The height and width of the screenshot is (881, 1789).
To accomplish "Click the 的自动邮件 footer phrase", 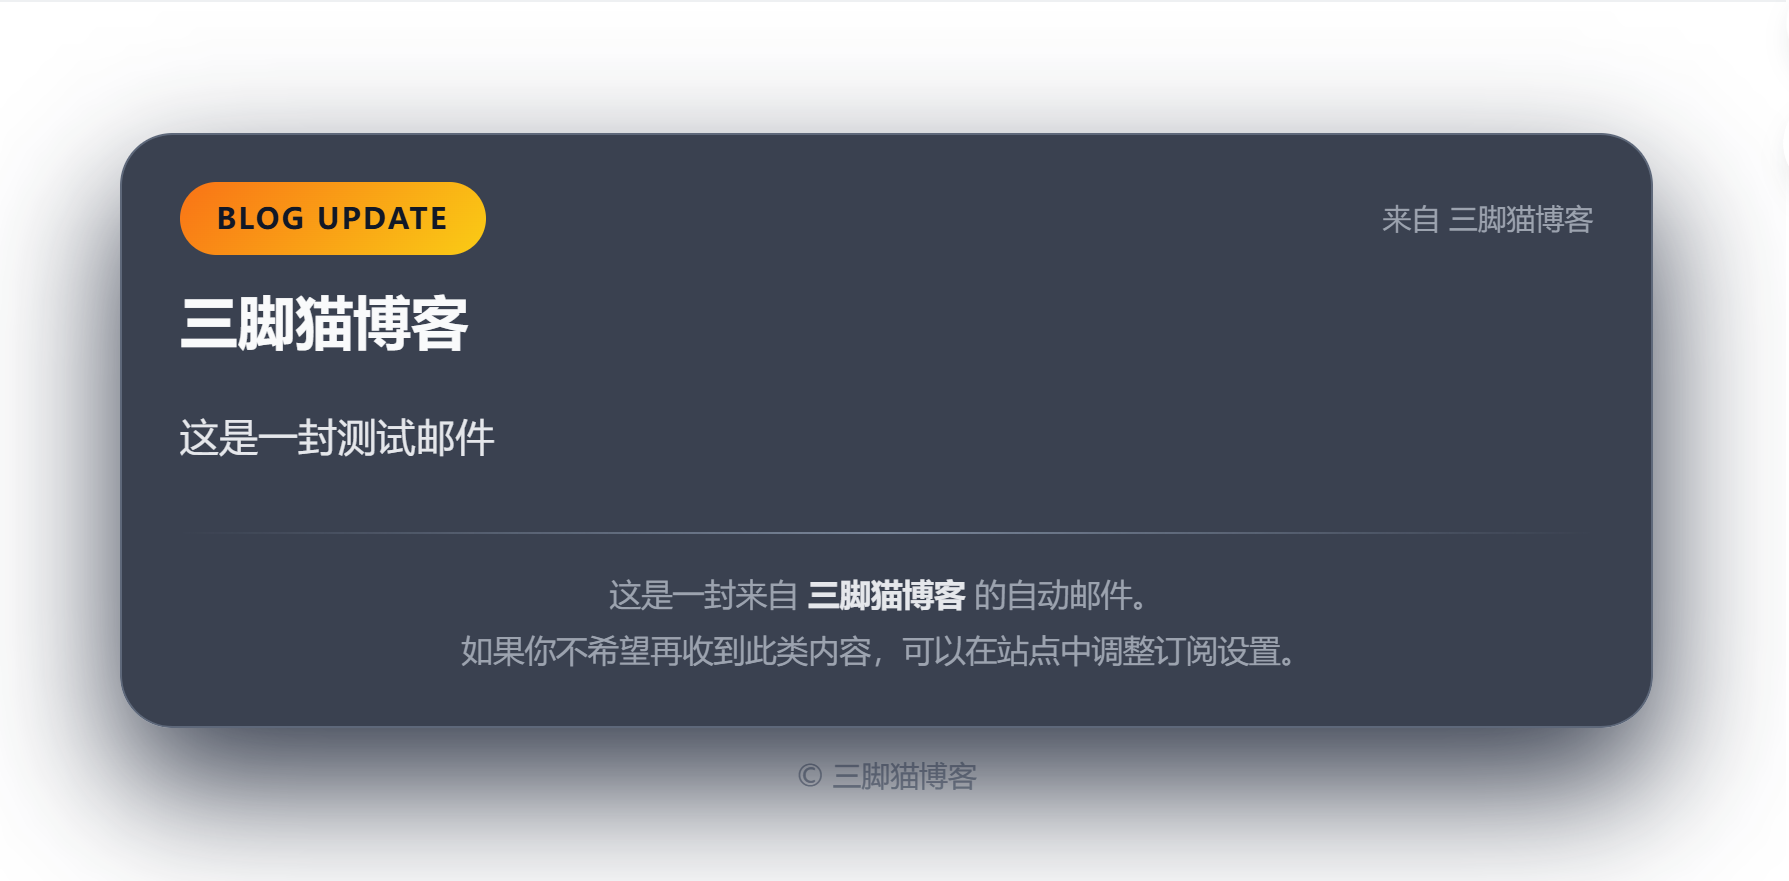I will point(1053,595).
